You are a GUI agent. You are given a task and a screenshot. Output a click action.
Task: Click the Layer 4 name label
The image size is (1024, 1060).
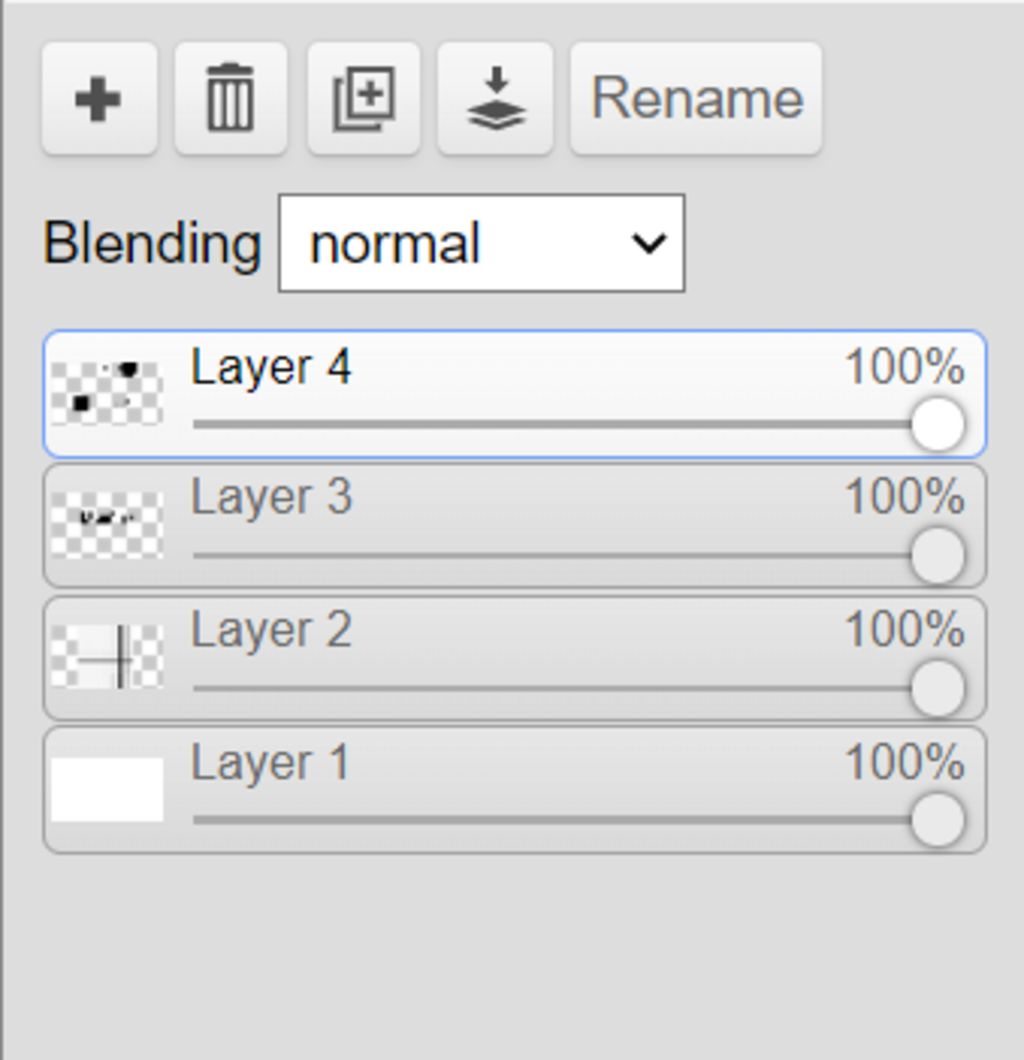(271, 367)
